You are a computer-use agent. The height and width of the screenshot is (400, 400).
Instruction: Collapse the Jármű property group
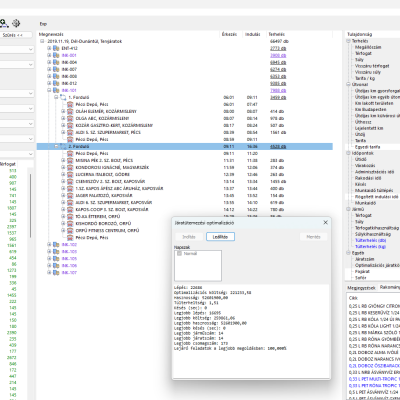pyautogui.click(x=348, y=209)
